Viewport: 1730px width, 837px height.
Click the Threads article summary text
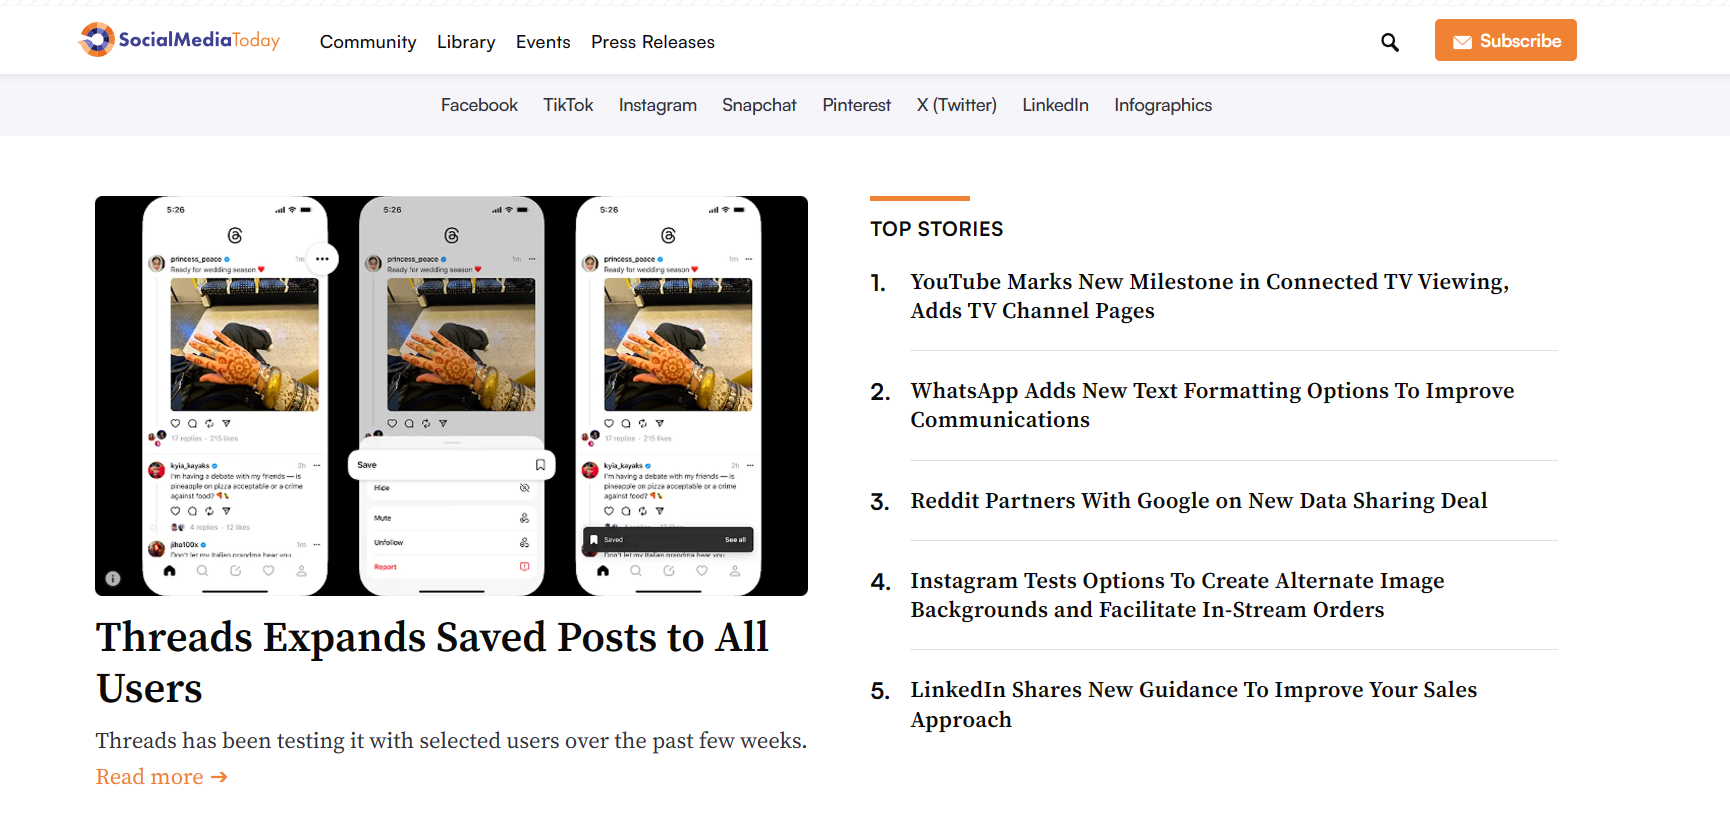pyautogui.click(x=451, y=741)
